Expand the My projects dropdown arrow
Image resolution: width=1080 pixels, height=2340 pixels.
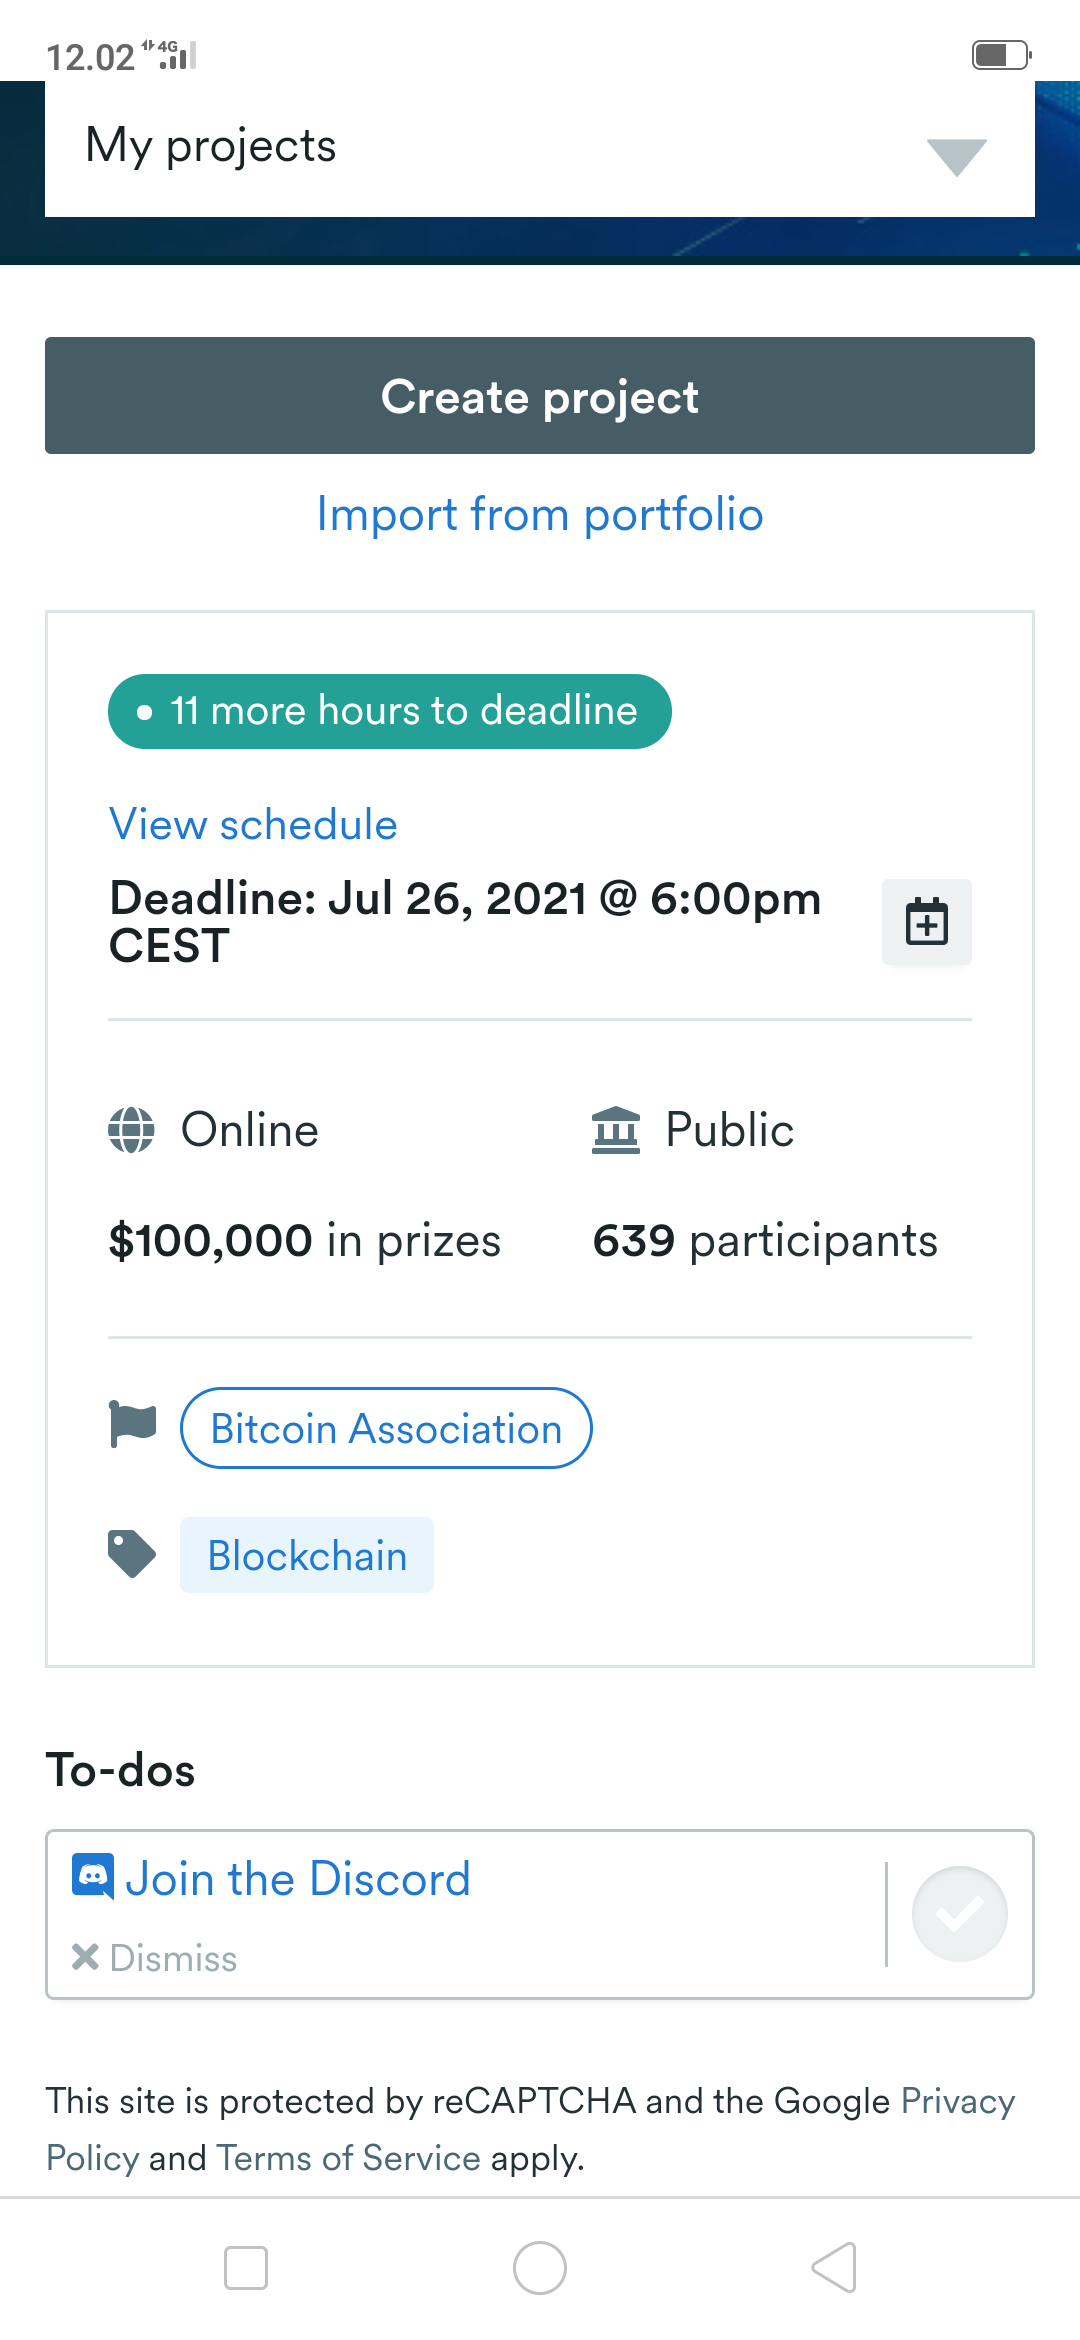956,156
